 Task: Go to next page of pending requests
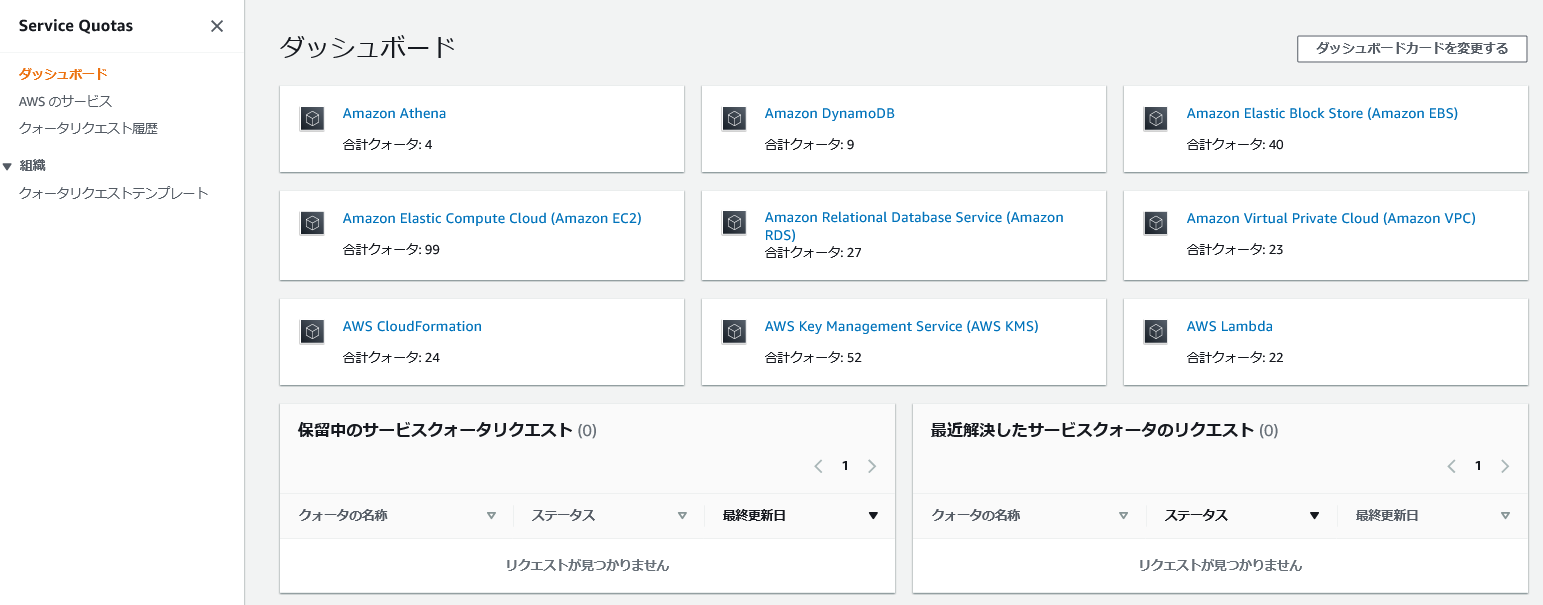coord(872,466)
